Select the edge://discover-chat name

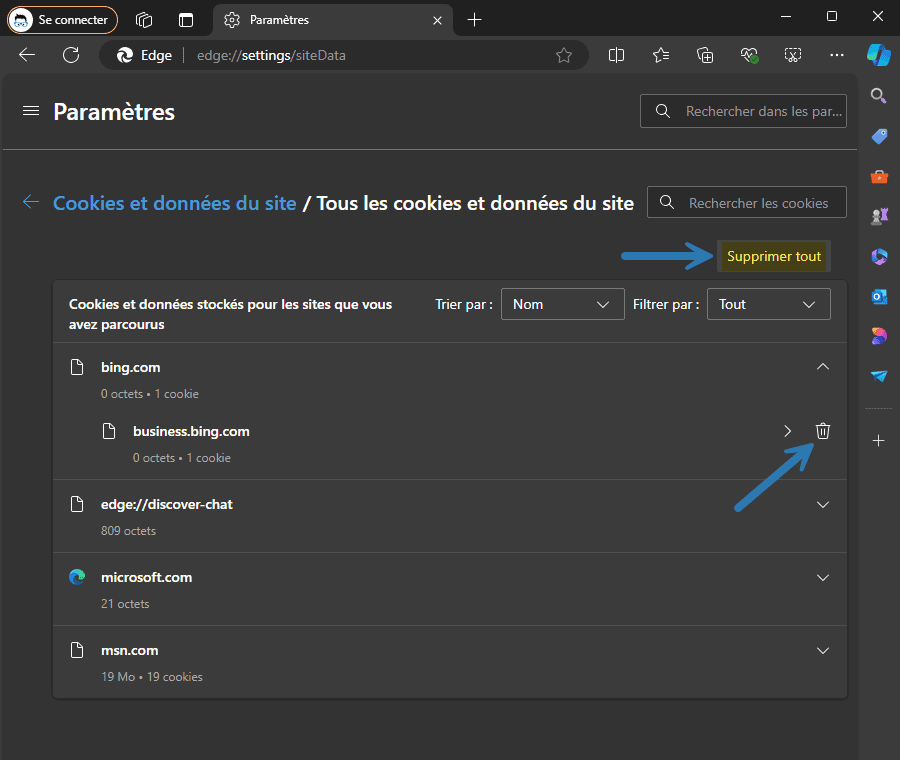click(166, 505)
